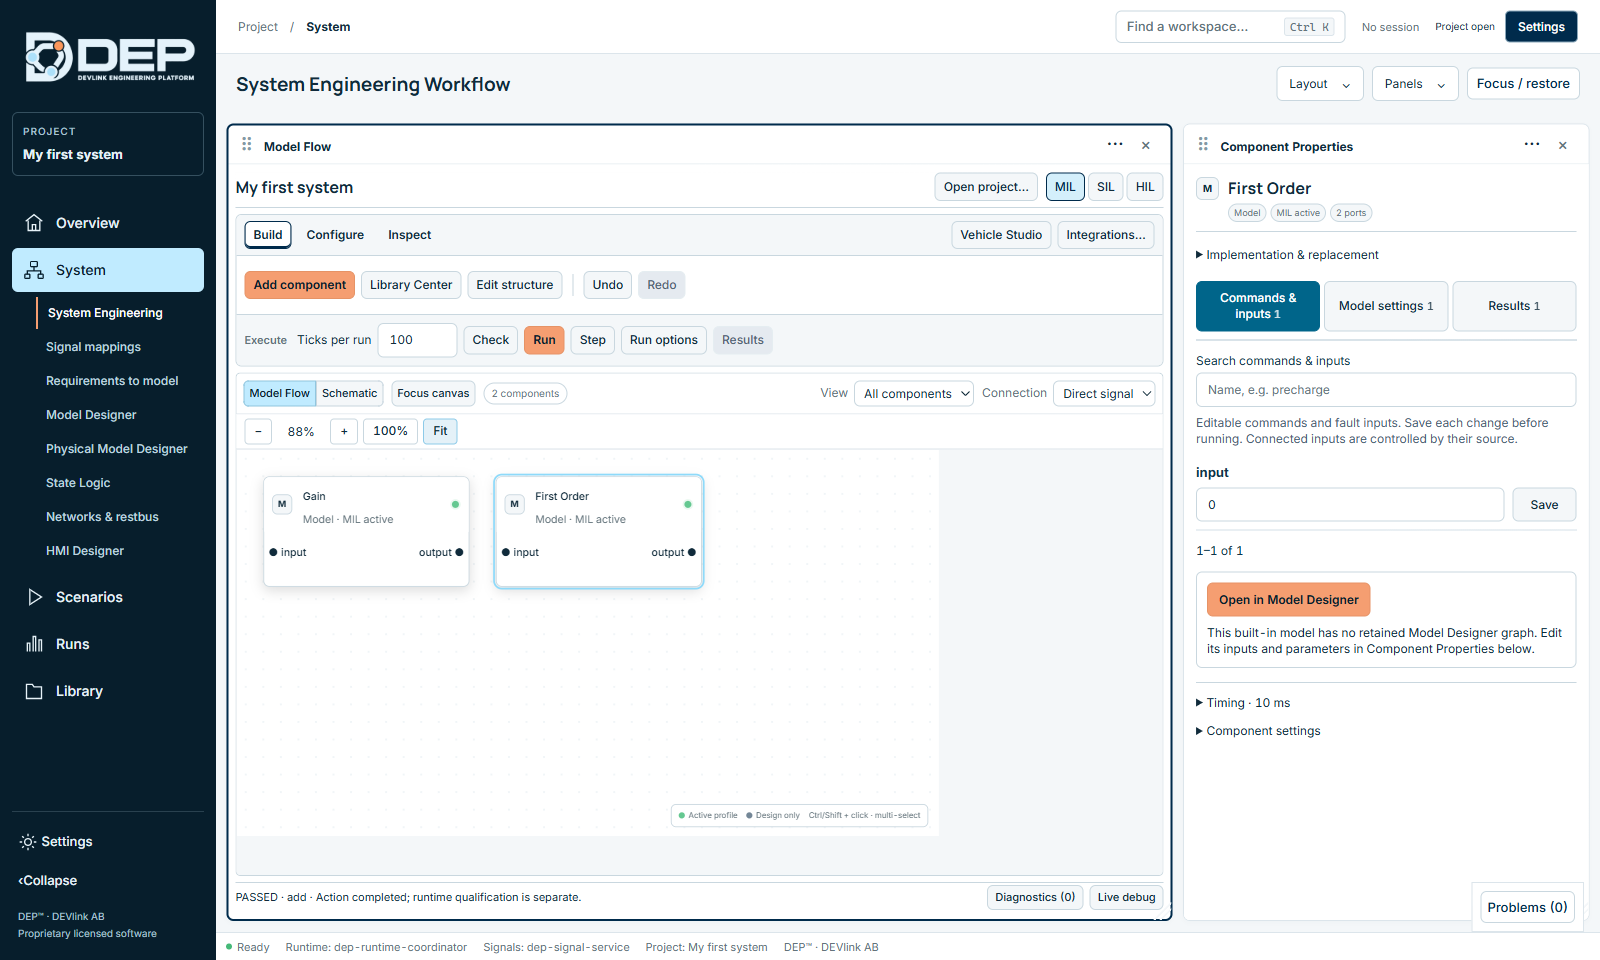
Task: Open Model Flow panel ellipsis menu
Action: pyautogui.click(x=1115, y=145)
